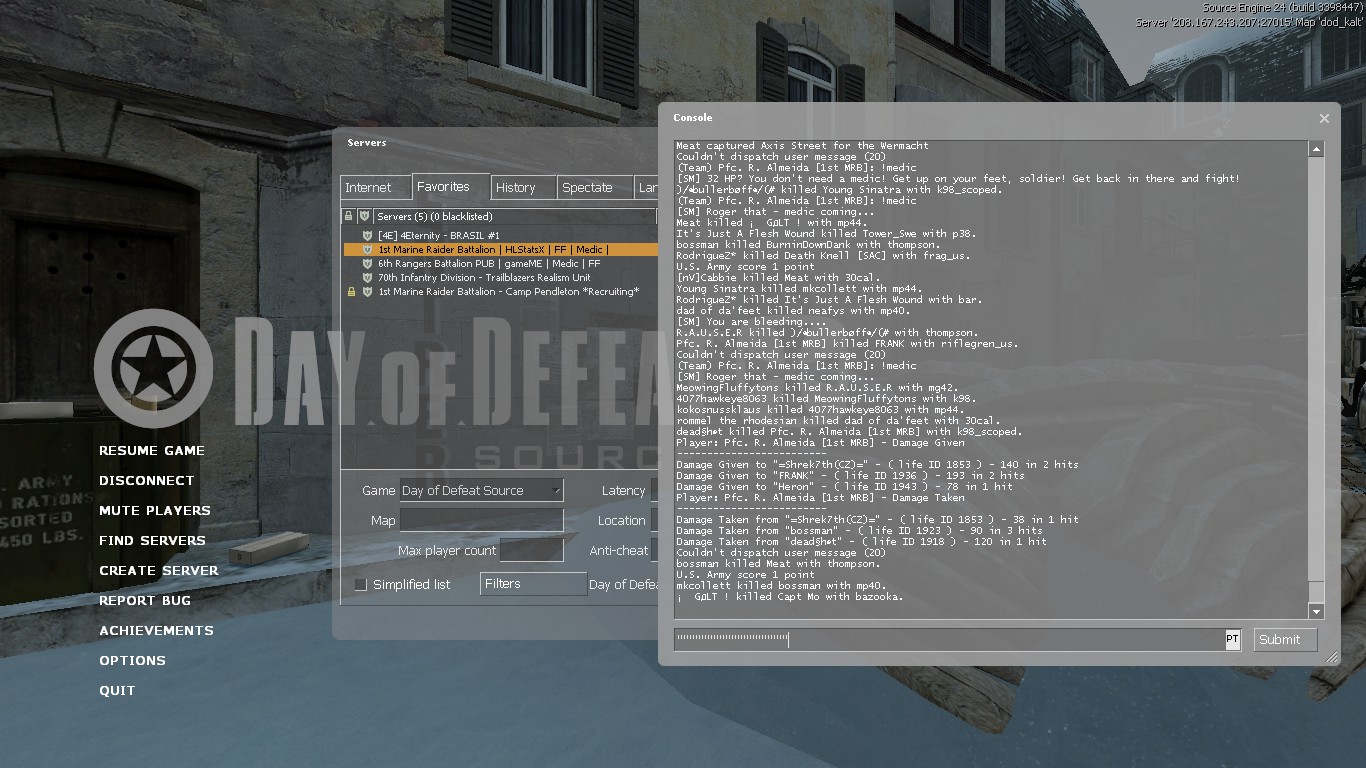Sort by Servers column header
Screen dimensions: 1366x768
pos(515,216)
